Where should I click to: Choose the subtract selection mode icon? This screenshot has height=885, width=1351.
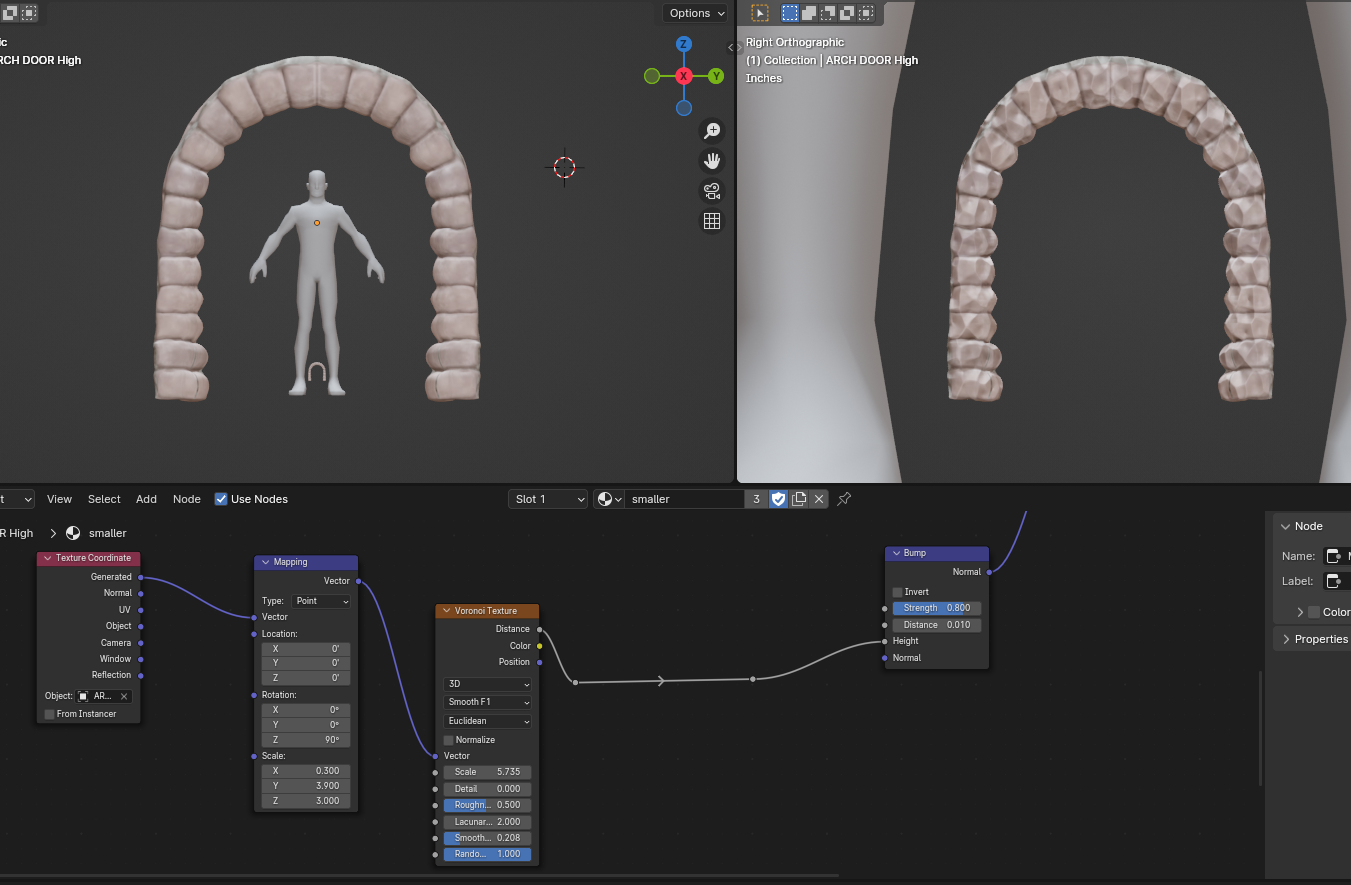[828, 13]
